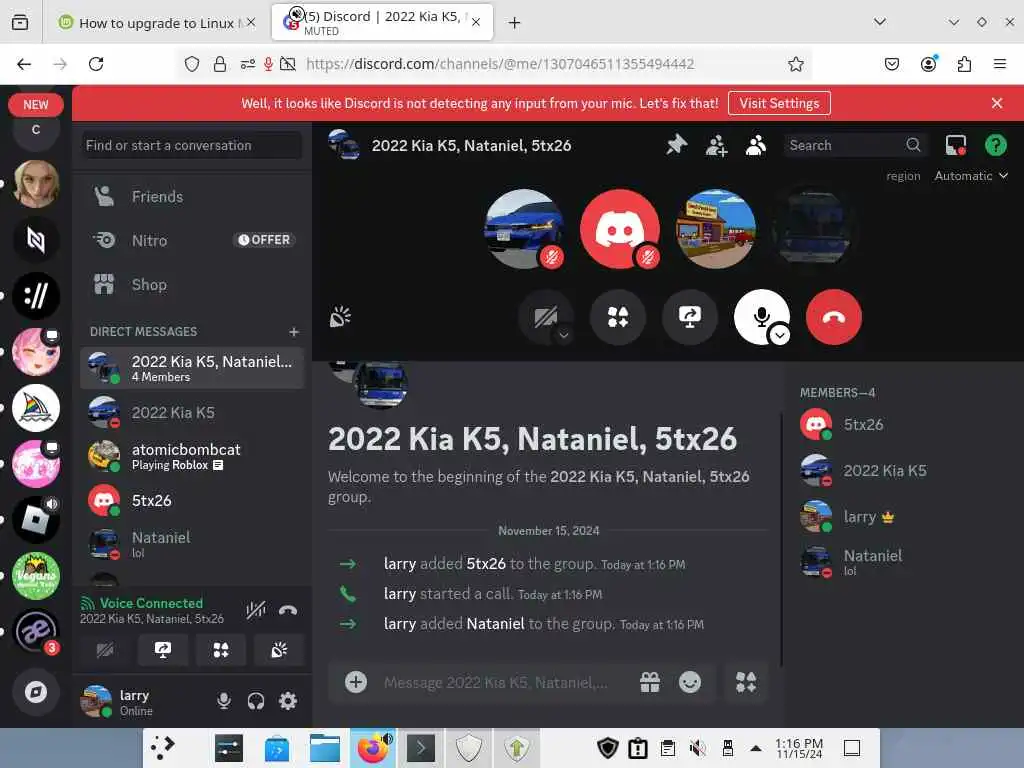The height and width of the screenshot is (768, 1024).
Task: Dismiss the red mic warning banner
Action: [x=997, y=103]
